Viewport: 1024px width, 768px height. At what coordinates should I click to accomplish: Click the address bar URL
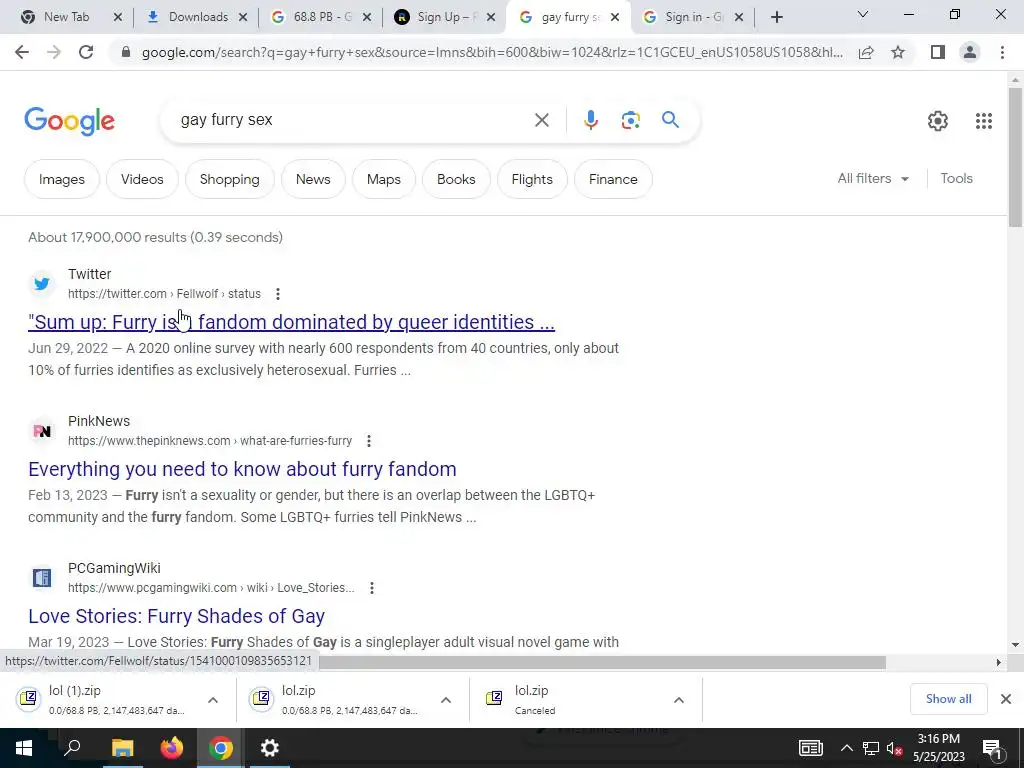pos(492,52)
